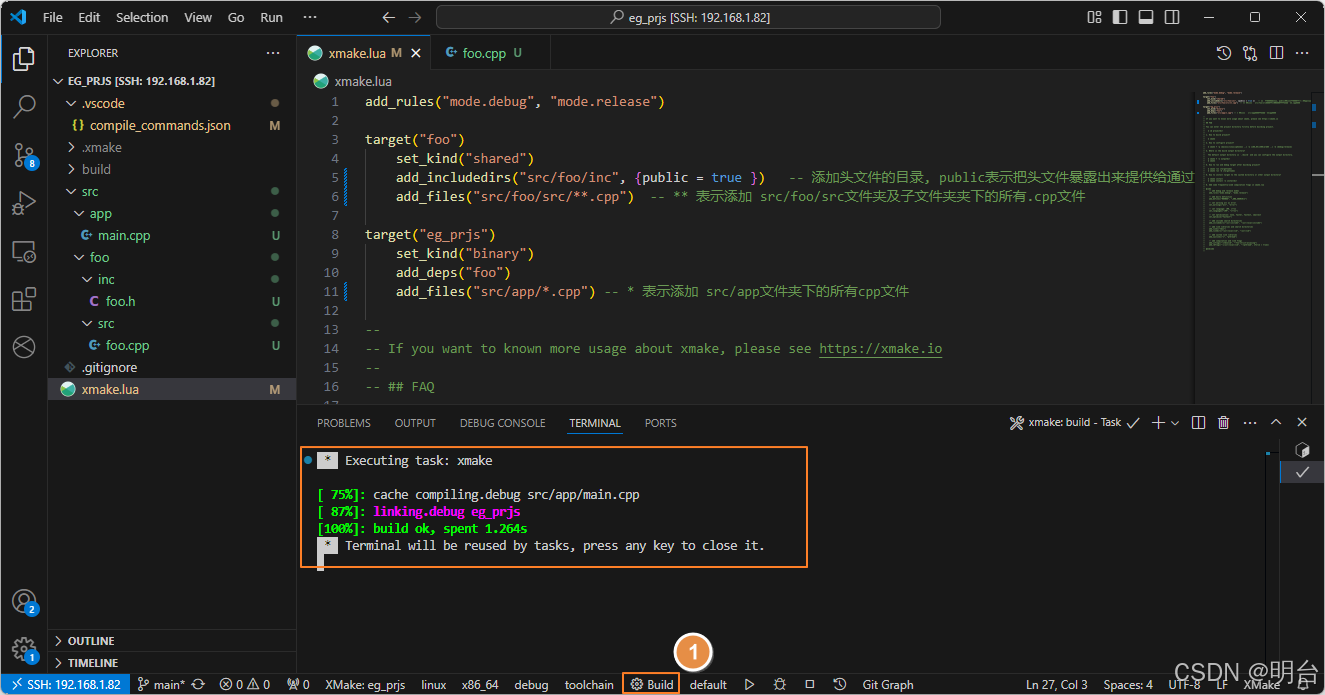Open Remote Explorer view in activity bar
The height and width of the screenshot is (695, 1325).
(x=23, y=251)
